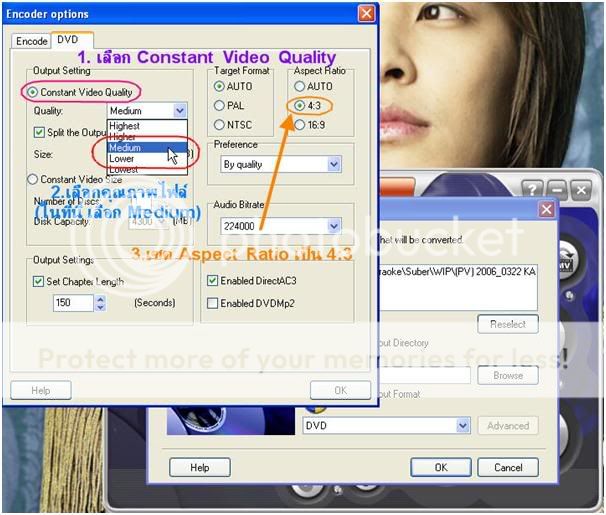Click the file path list box
This screenshot has height=515, width=606.
(458, 287)
